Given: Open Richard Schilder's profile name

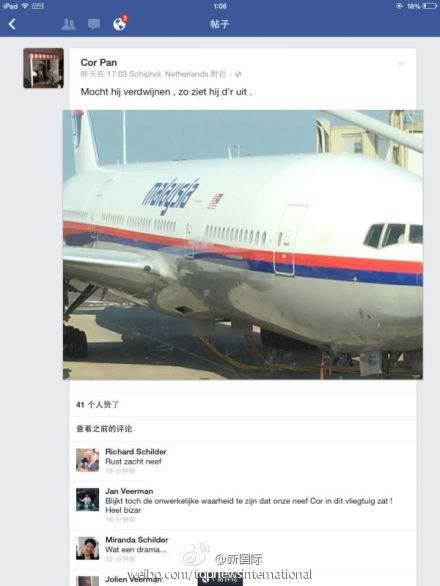Looking at the screenshot, I should click(x=136, y=451).
